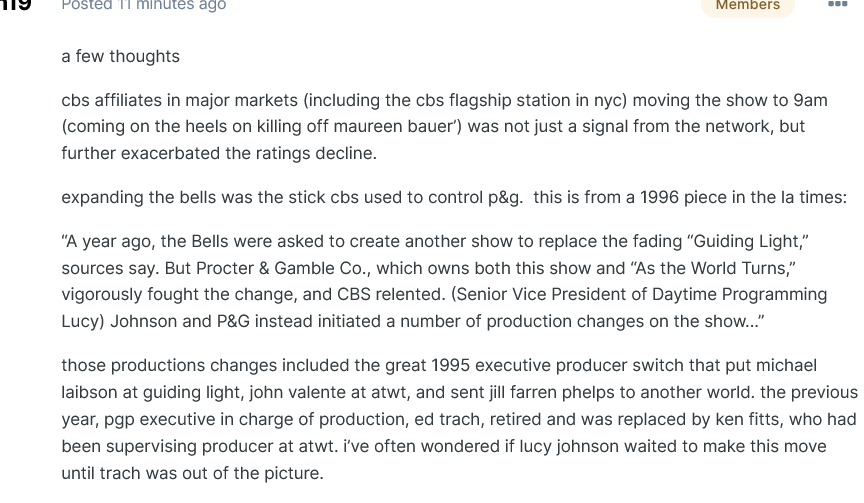Open the 'Posted 11 minutes ago' timestamp link
The height and width of the screenshot is (503, 864).
[144, 6]
